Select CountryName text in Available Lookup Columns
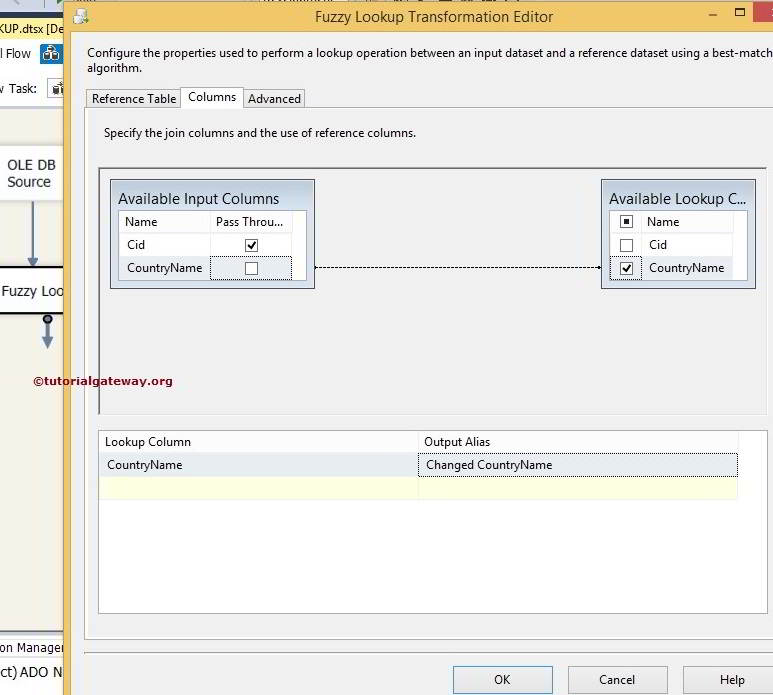Screen dimensions: 773x695 [686, 268]
